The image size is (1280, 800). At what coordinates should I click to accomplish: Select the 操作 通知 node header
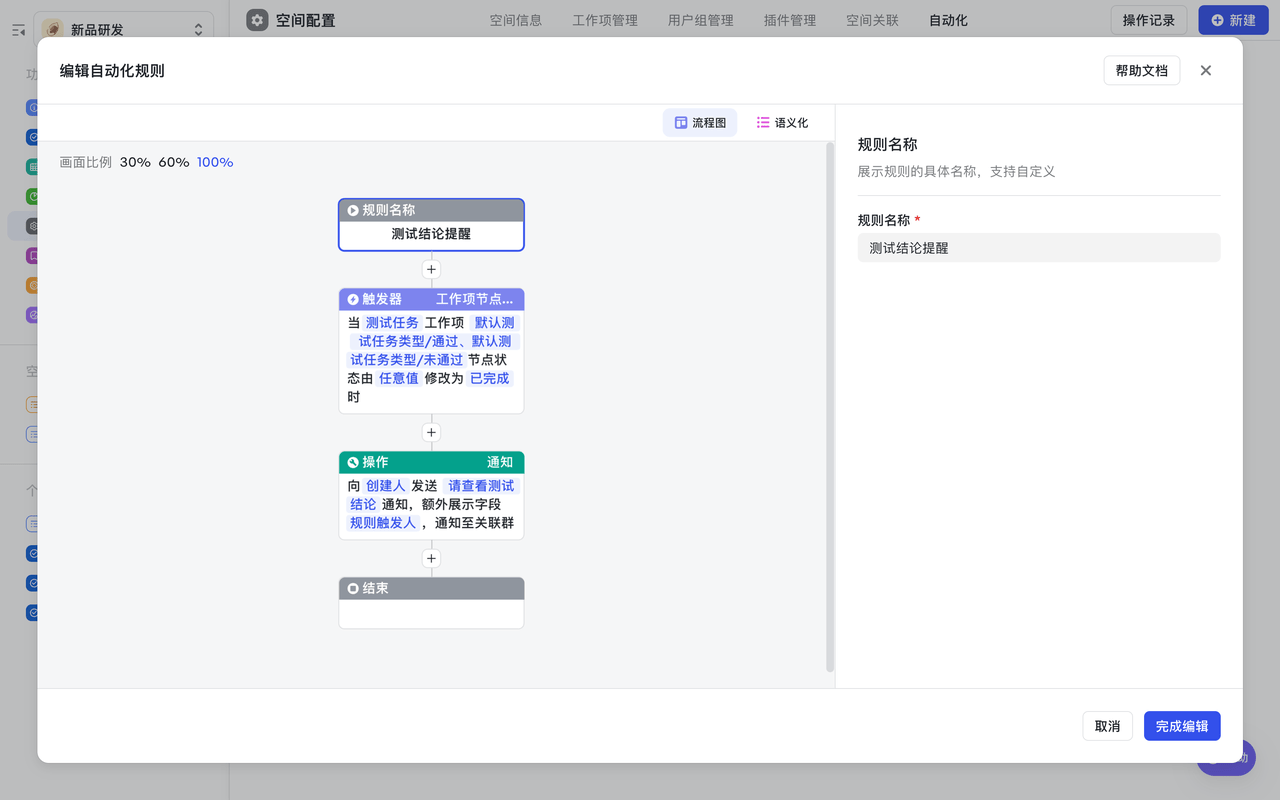(x=431, y=462)
